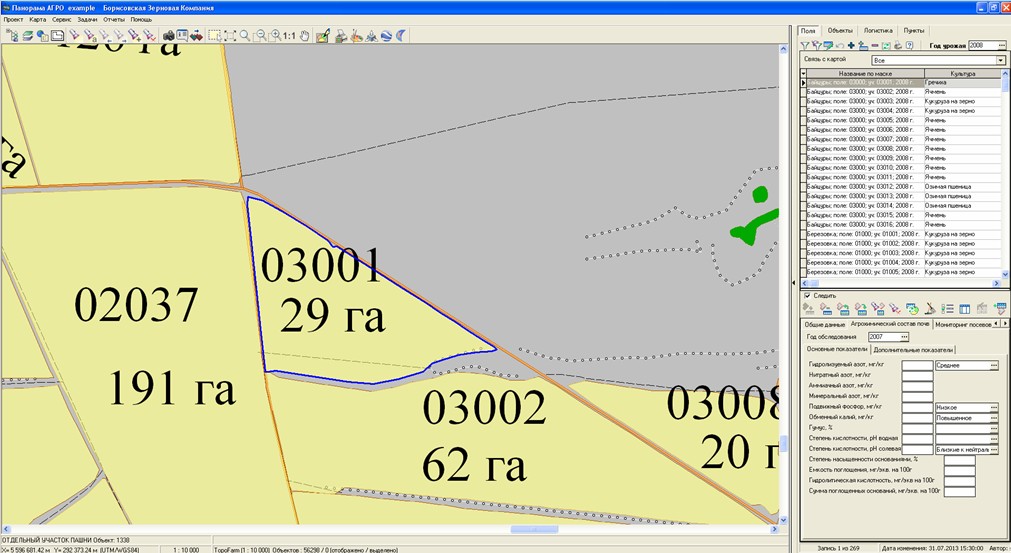This screenshot has height=553, width=1011.
Task: Click the minus delete record icon
Action: pos(874,46)
